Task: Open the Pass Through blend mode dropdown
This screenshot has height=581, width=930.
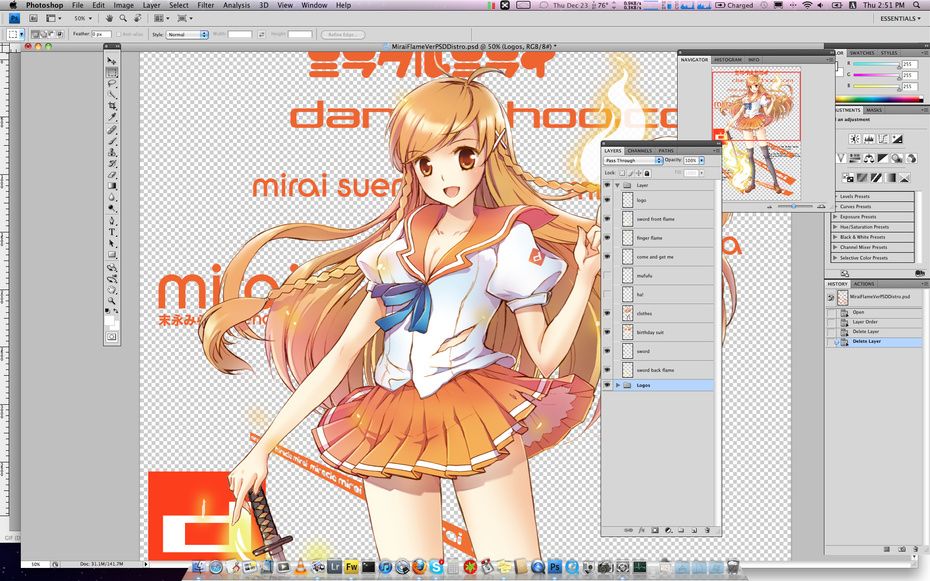Action: click(x=632, y=160)
